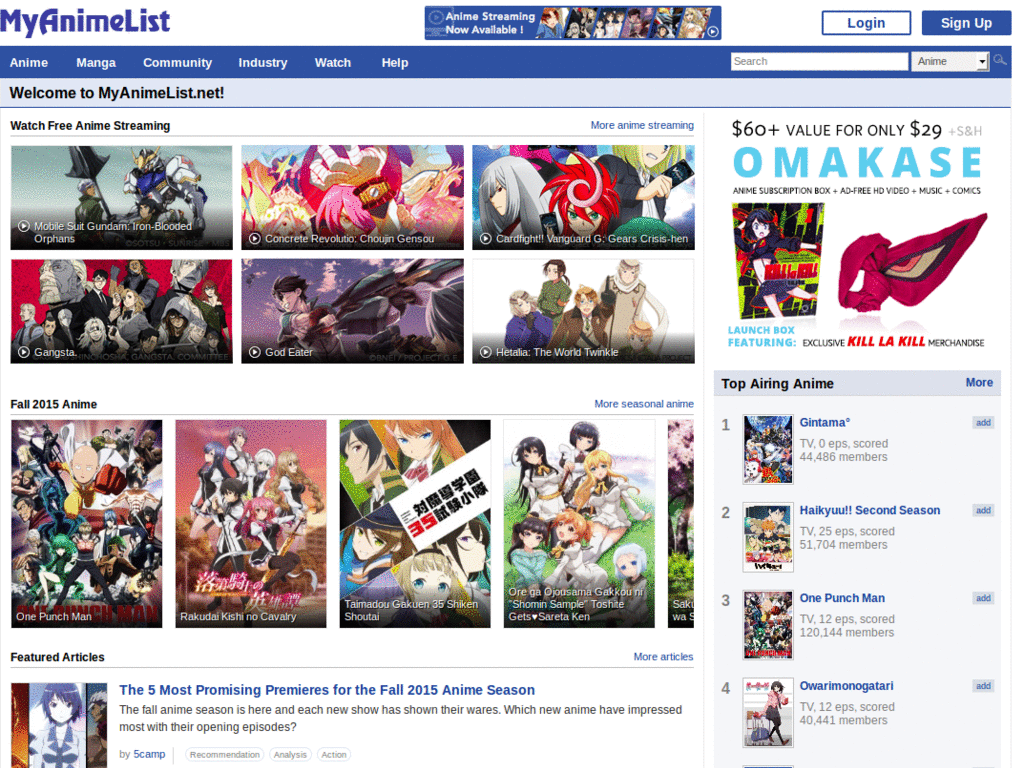Open the Anime menu

pos(29,62)
